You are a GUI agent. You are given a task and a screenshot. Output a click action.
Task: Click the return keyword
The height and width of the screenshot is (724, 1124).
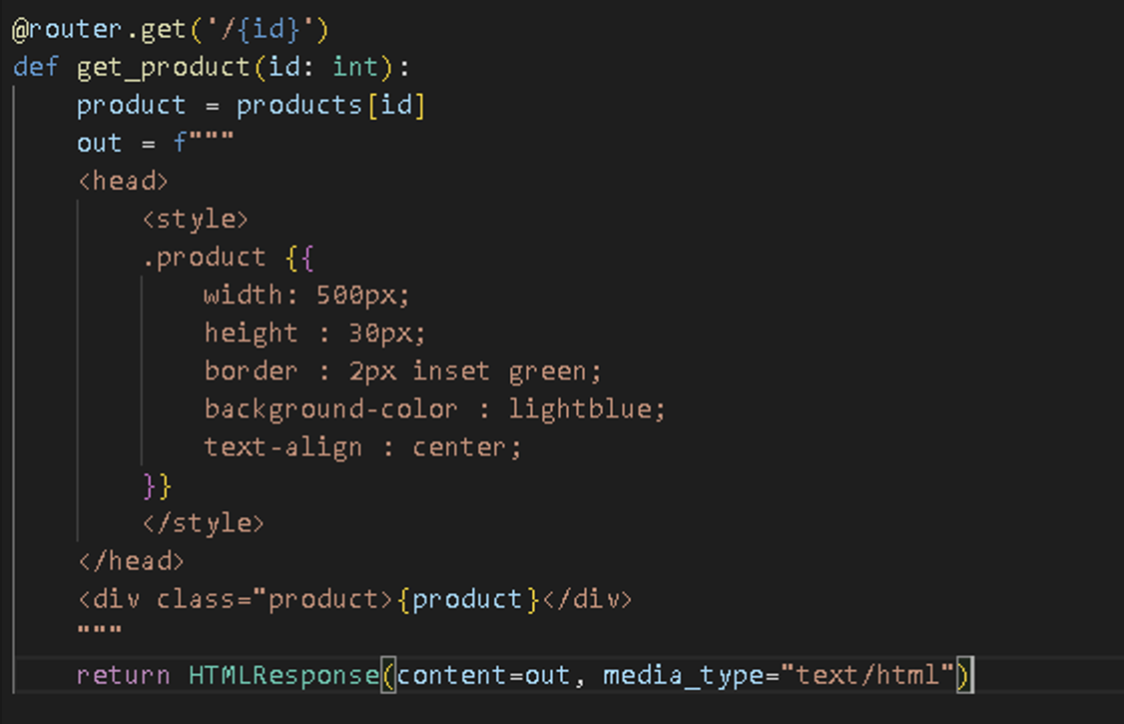click(x=122, y=676)
